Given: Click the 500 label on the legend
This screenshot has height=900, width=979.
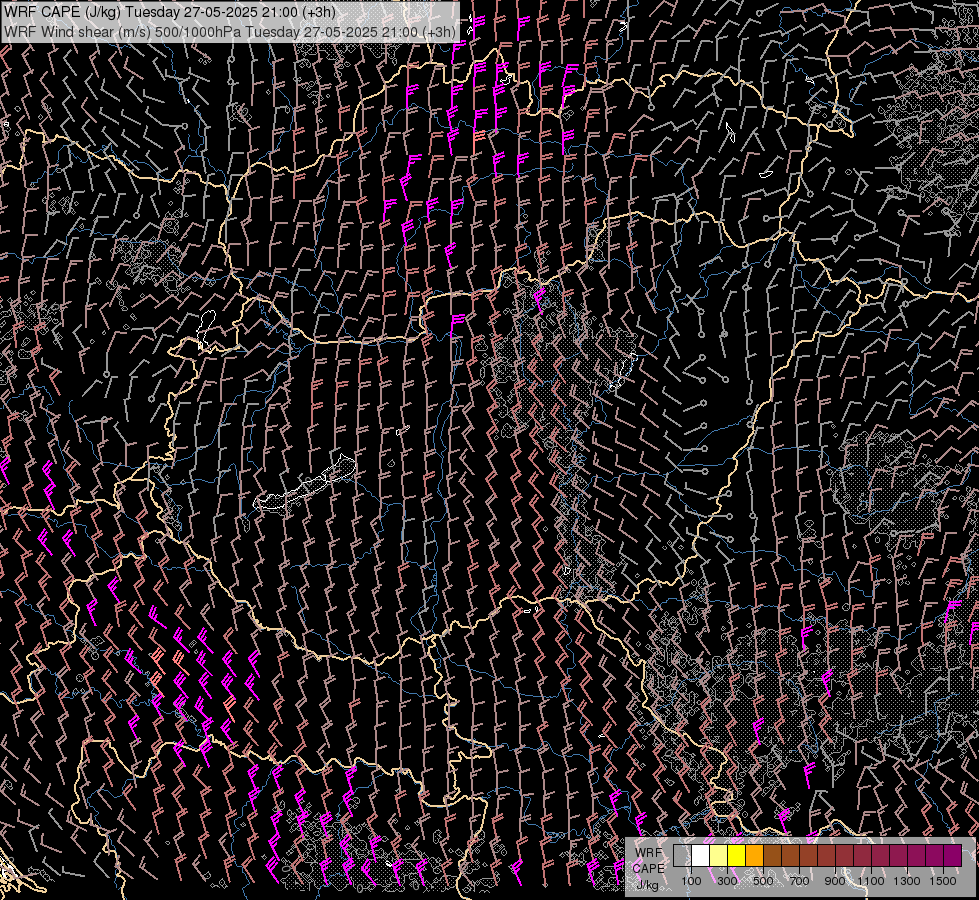Looking at the screenshot, I should point(763,881).
